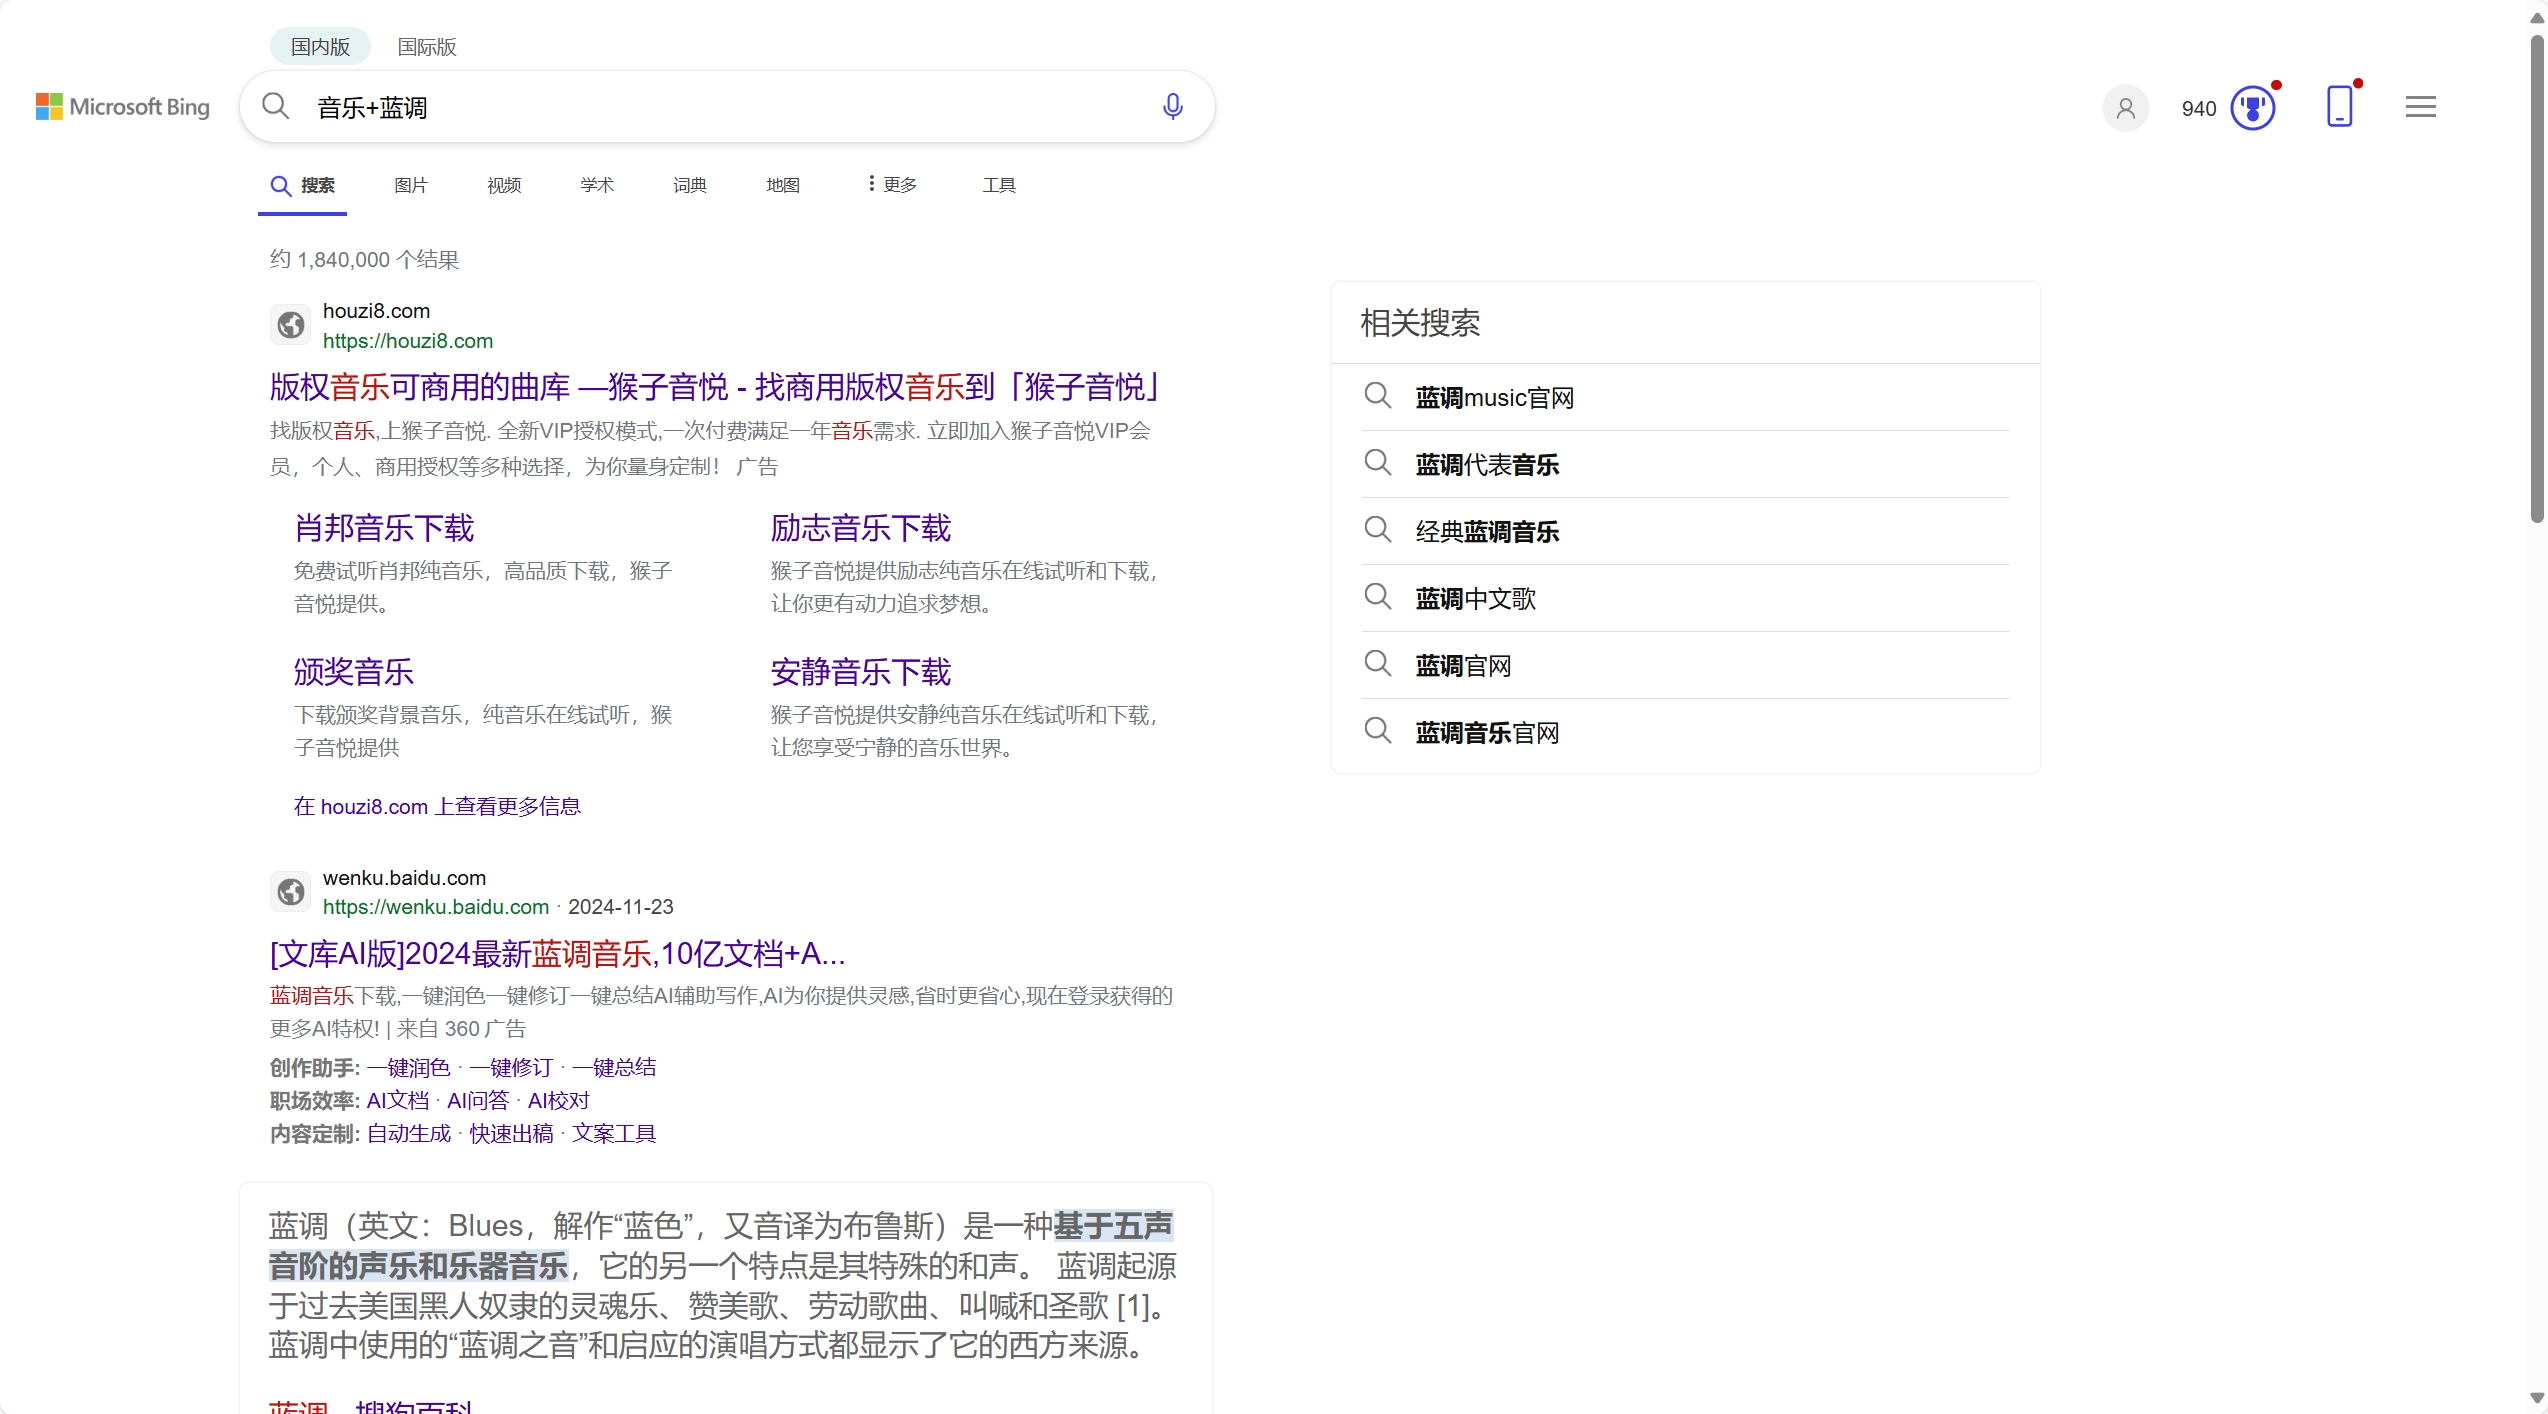Click search icon next to 蓝调官网
Screen dimensions: 2548x1414
coord(1378,664)
